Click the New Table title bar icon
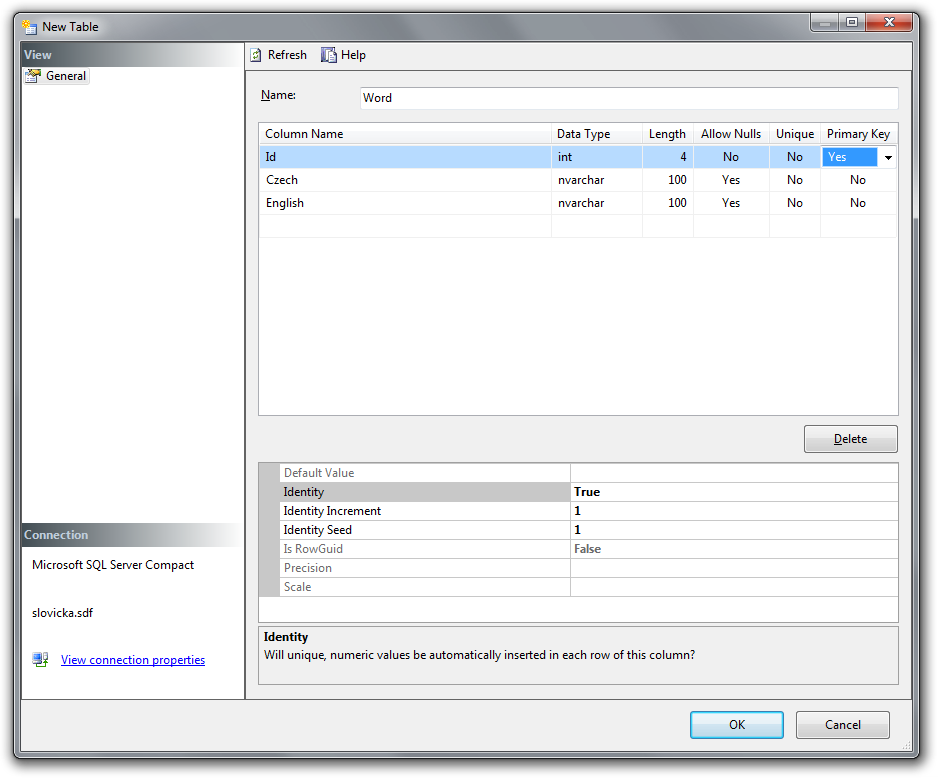 pyautogui.click(x=29, y=26)
